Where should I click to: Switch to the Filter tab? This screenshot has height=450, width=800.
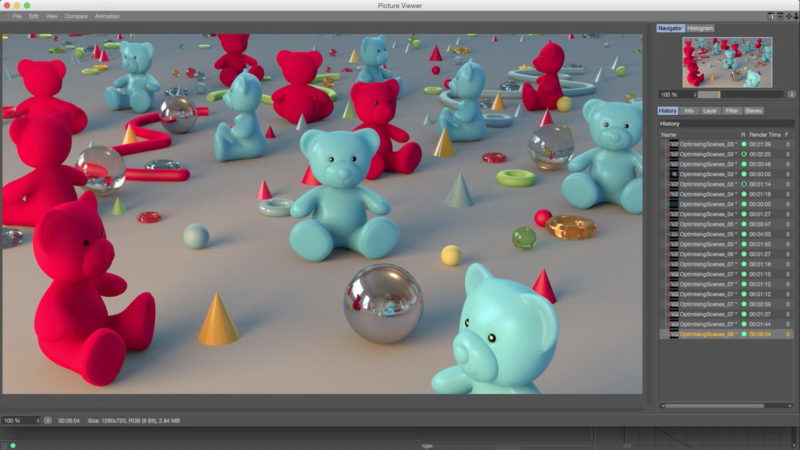(731, 110)
